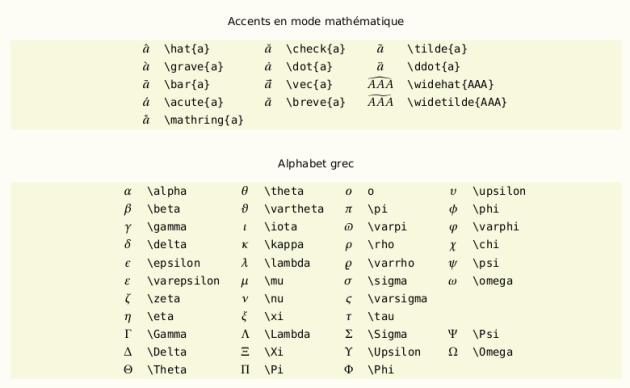The height and width of the screenshot is (388, 630).
Task: Select the \vartheta command text
Action: point(294,209)
